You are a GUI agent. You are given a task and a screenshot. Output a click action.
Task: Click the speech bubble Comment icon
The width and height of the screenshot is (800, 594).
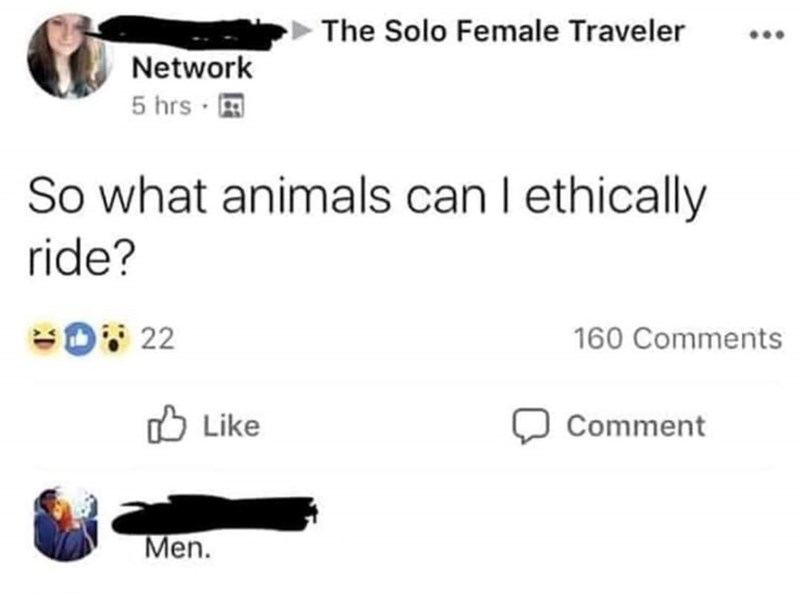[x=527, y=426]
